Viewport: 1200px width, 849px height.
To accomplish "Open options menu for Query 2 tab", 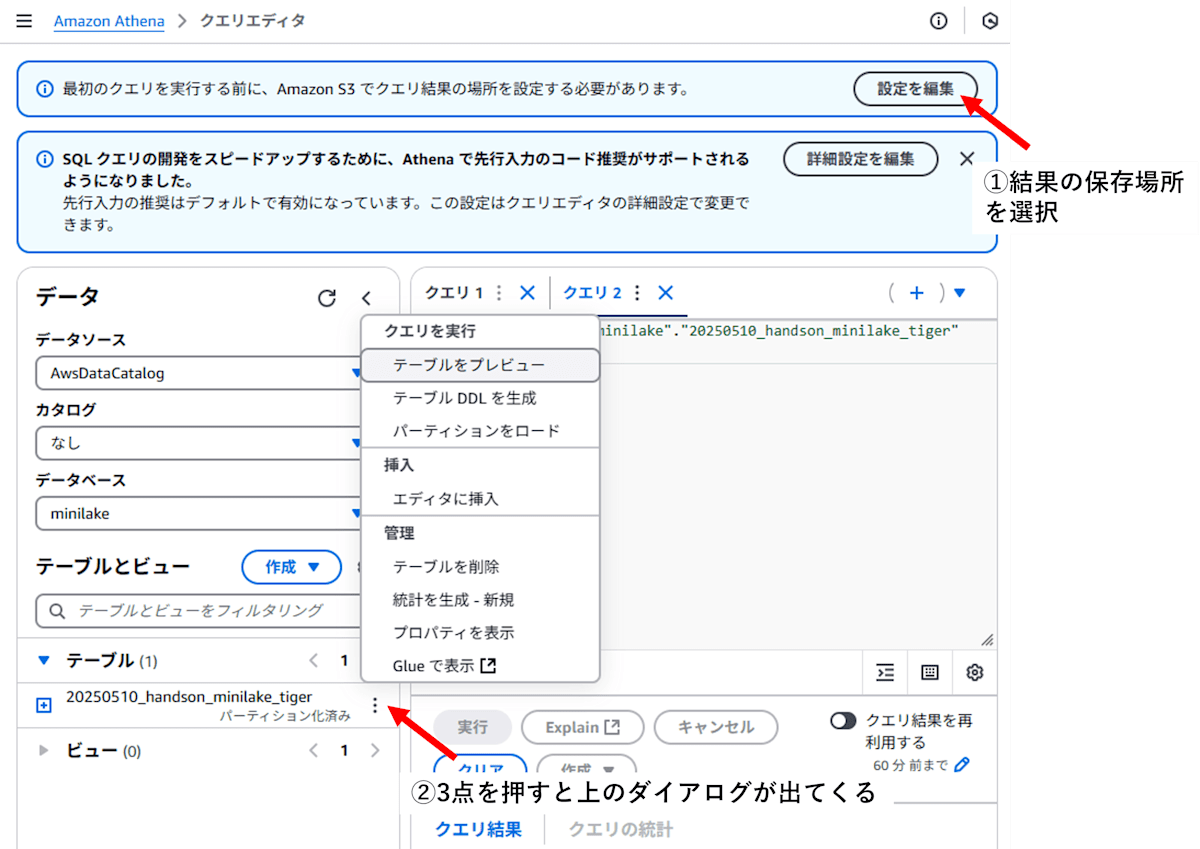I will coord(637,293).
